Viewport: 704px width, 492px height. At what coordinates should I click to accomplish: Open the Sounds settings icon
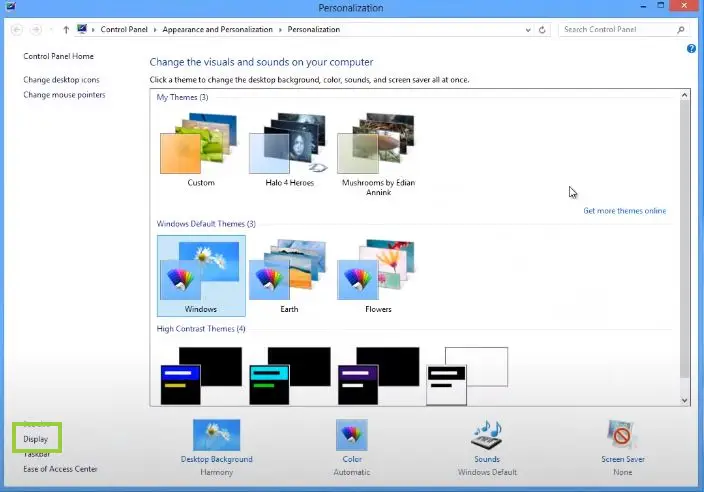tap(487, 435)
